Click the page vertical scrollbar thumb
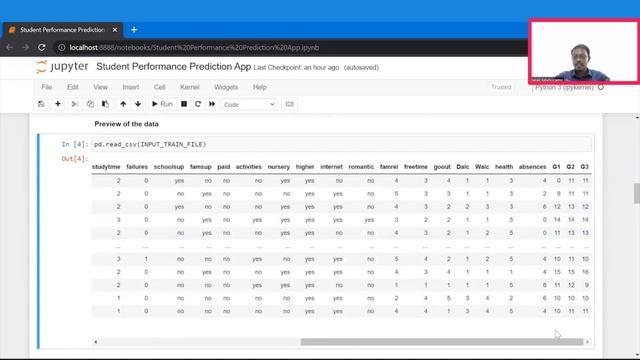This screenshot has height=360, width=640. [637, 193]
